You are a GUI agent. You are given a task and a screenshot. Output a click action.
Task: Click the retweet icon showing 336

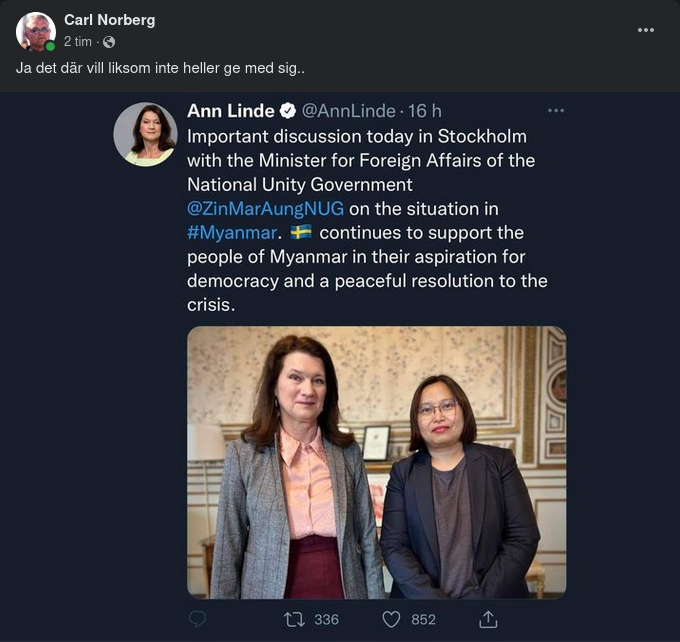pos(295,620)
